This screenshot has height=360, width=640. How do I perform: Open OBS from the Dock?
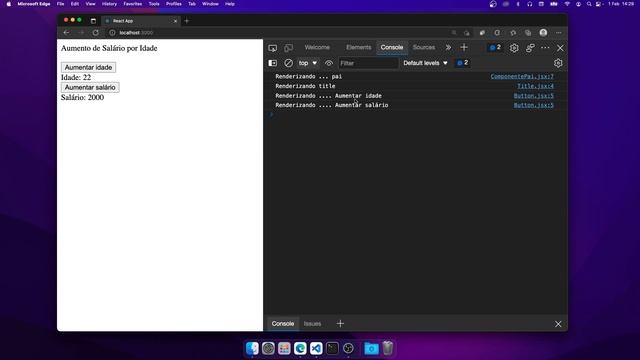tap(348, 348)
